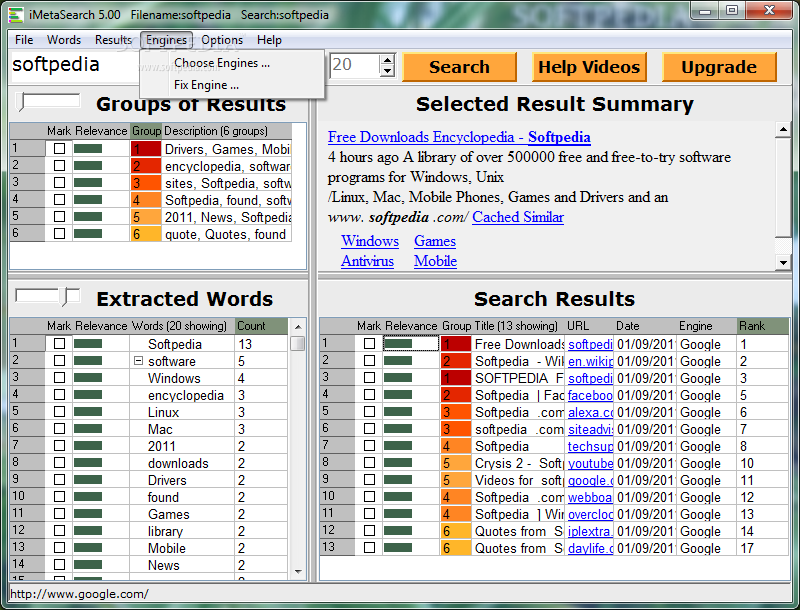The image size is (800, 610).
Task: Sort groups by Group column header
Action: click(146, 131)
